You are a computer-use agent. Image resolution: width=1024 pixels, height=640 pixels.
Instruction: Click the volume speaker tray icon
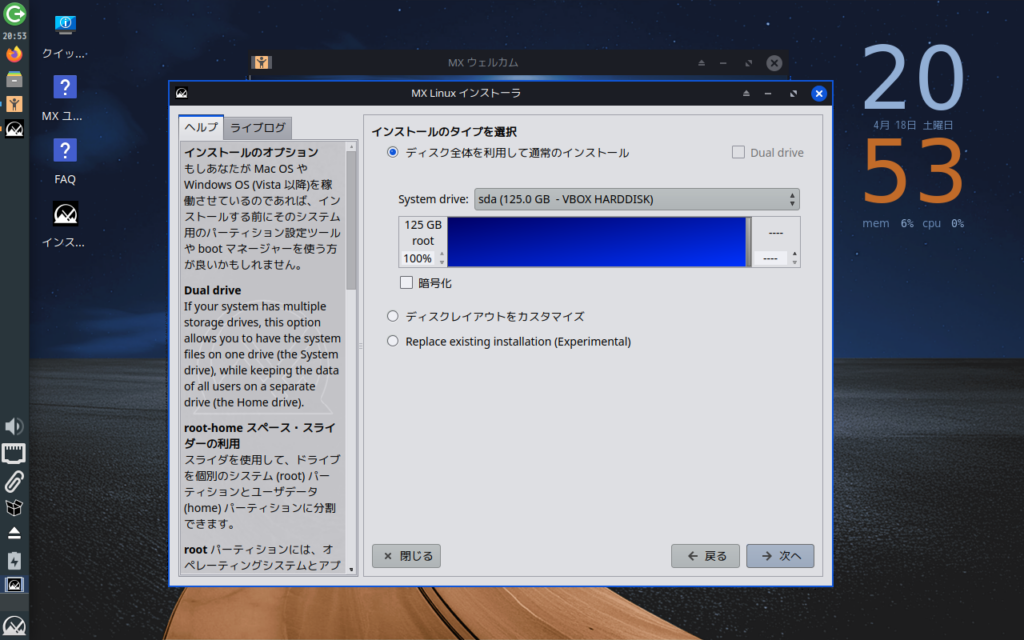(x=14, y=427)
